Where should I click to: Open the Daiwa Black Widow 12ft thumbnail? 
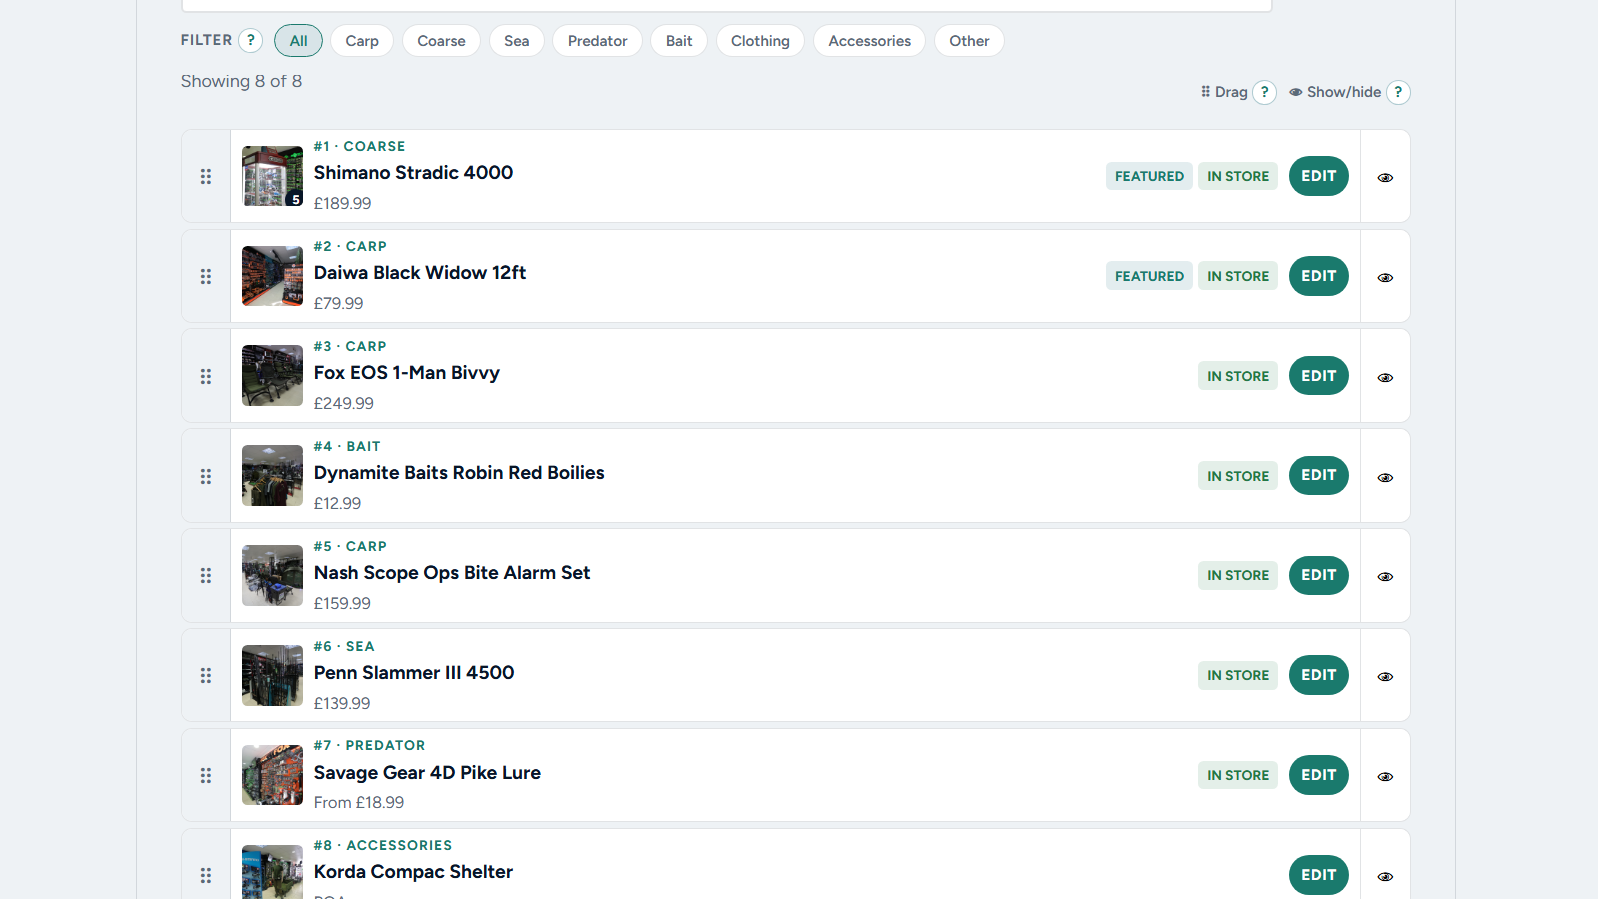272,276
